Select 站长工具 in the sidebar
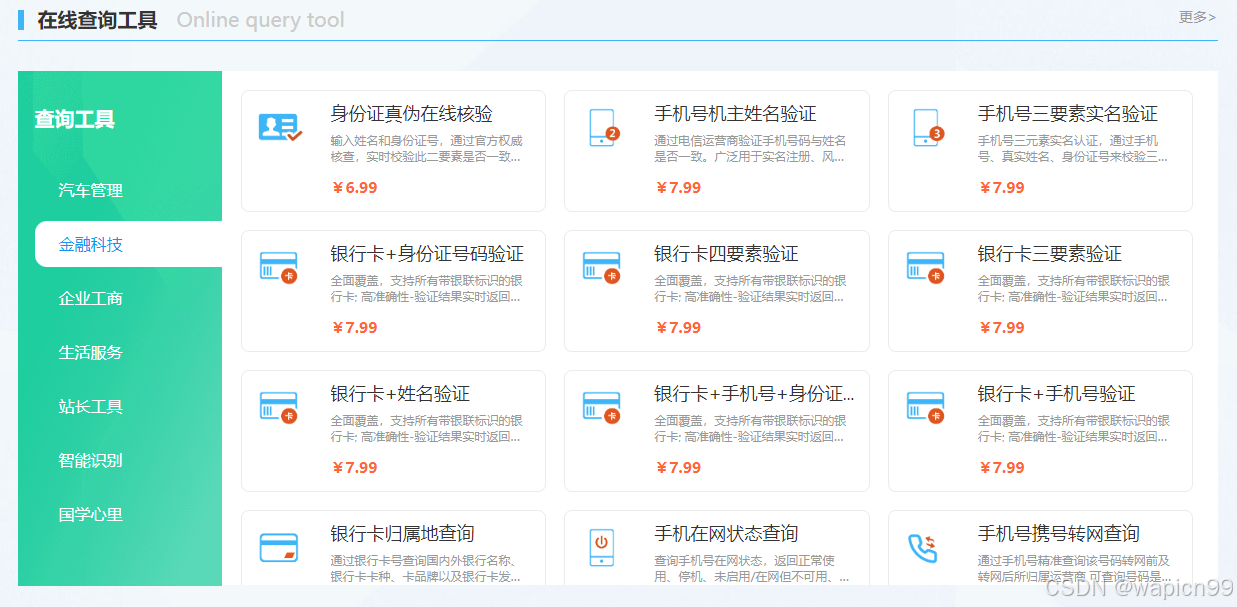Viewport: 1237px width, 607px height. click(x=91, y=406)
